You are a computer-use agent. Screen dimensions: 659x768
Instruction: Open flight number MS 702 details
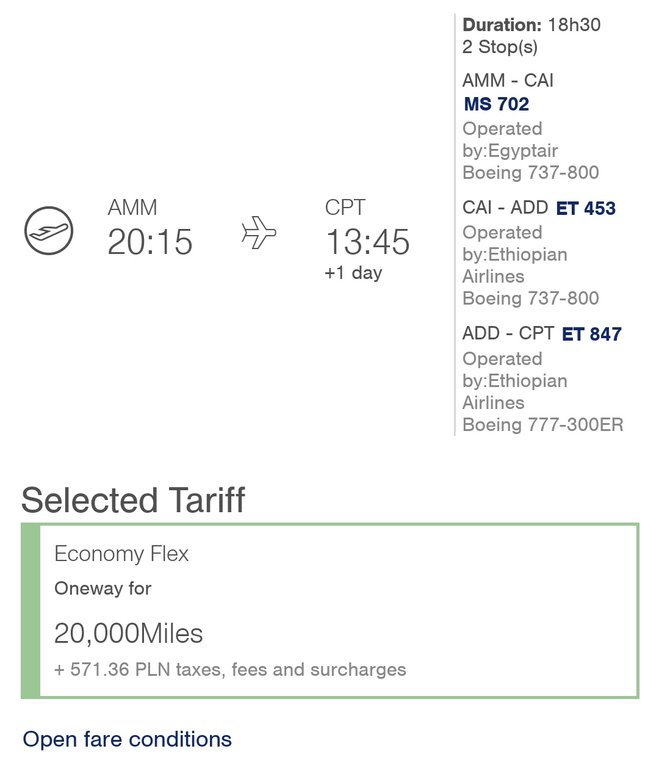496,104
